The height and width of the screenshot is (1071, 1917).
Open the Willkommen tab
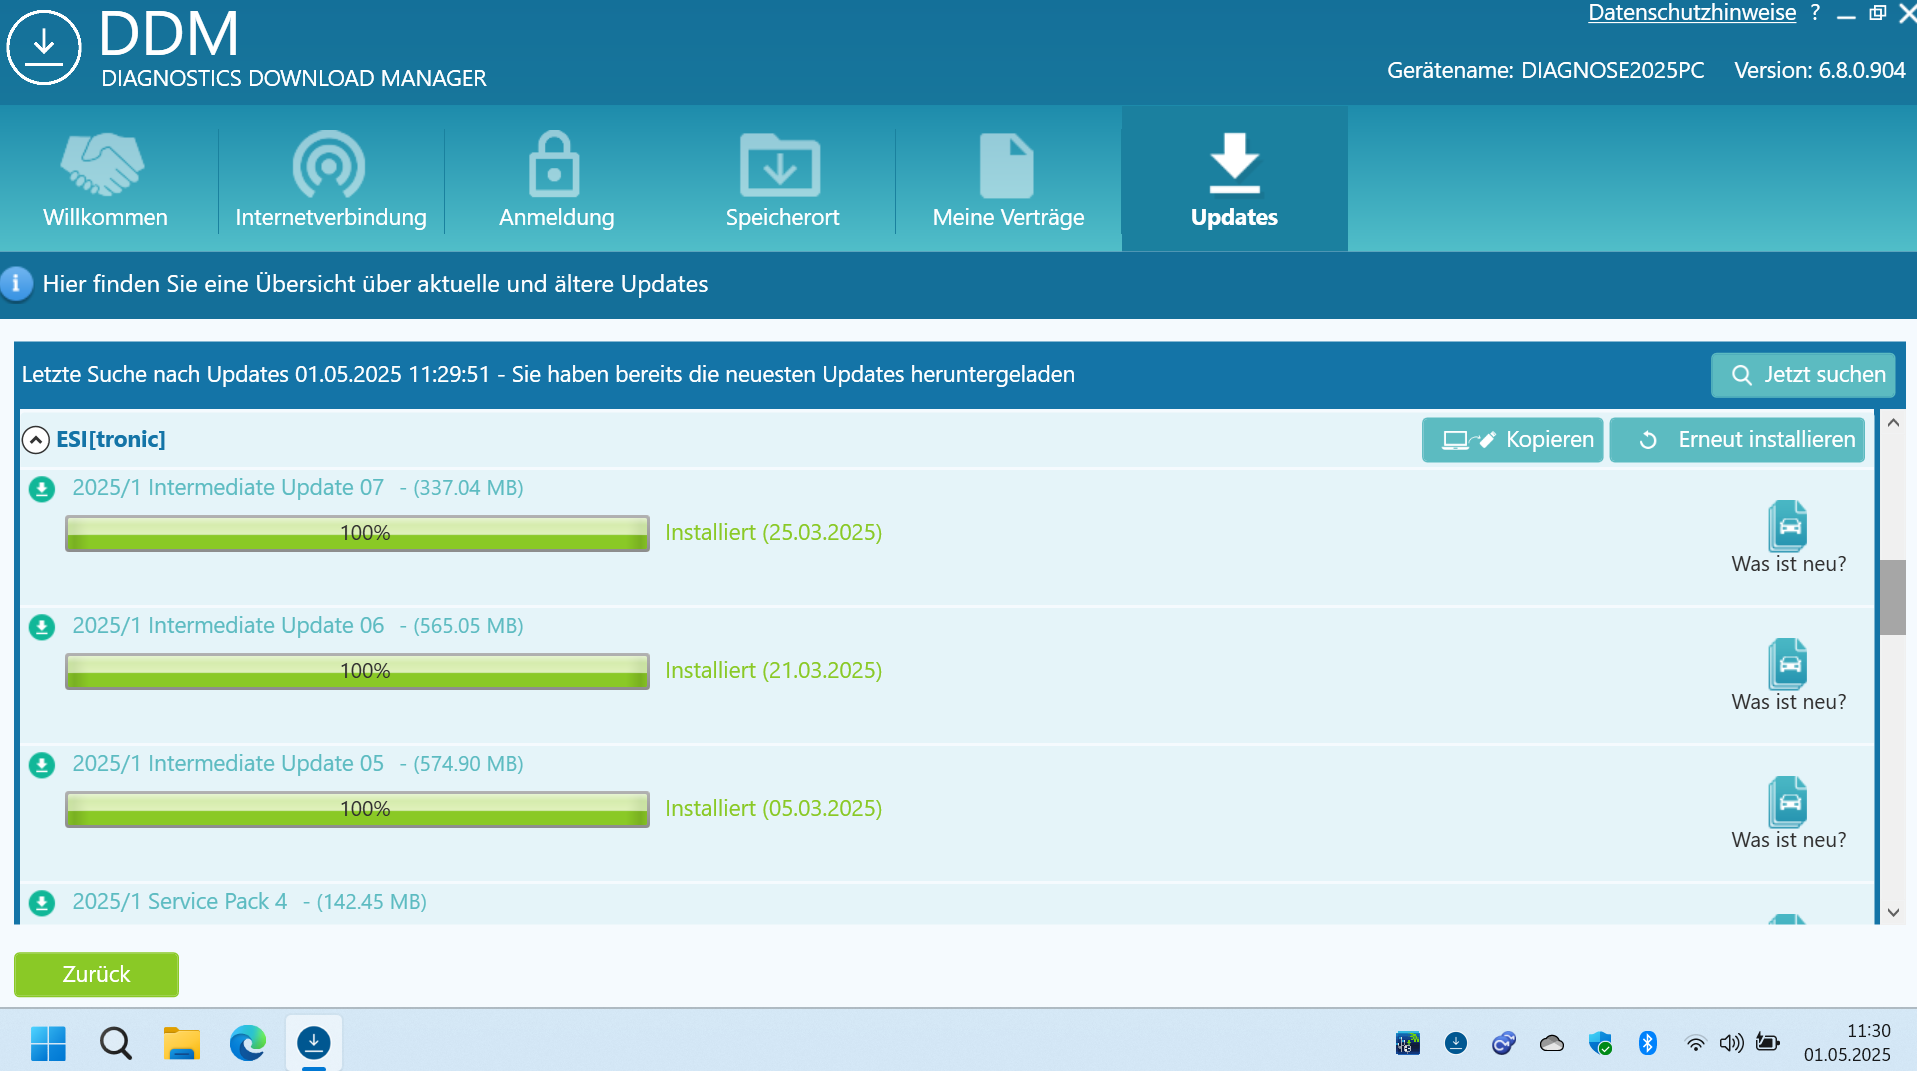coord(105,179)
